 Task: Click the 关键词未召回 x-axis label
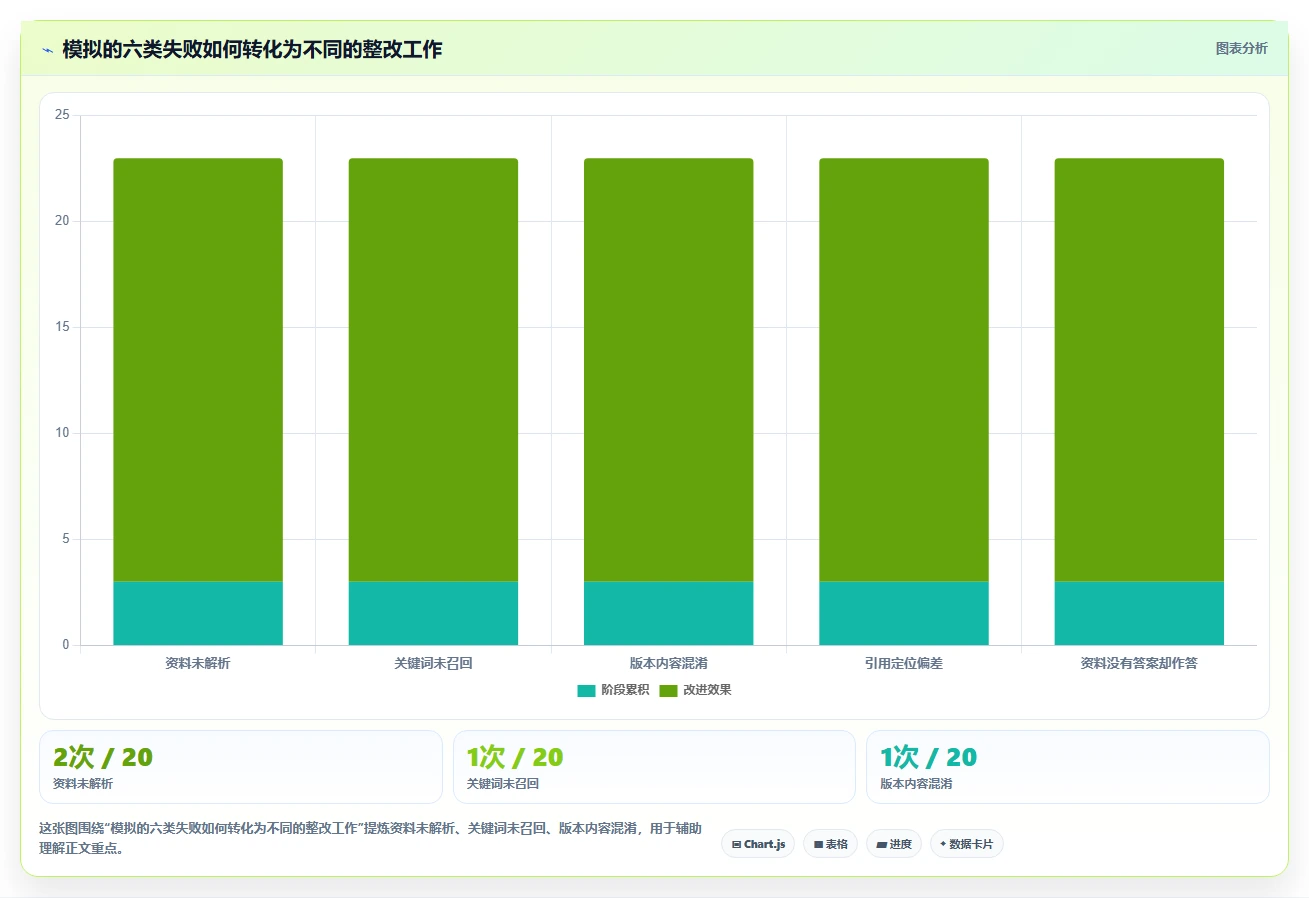[x=433, y=663]
